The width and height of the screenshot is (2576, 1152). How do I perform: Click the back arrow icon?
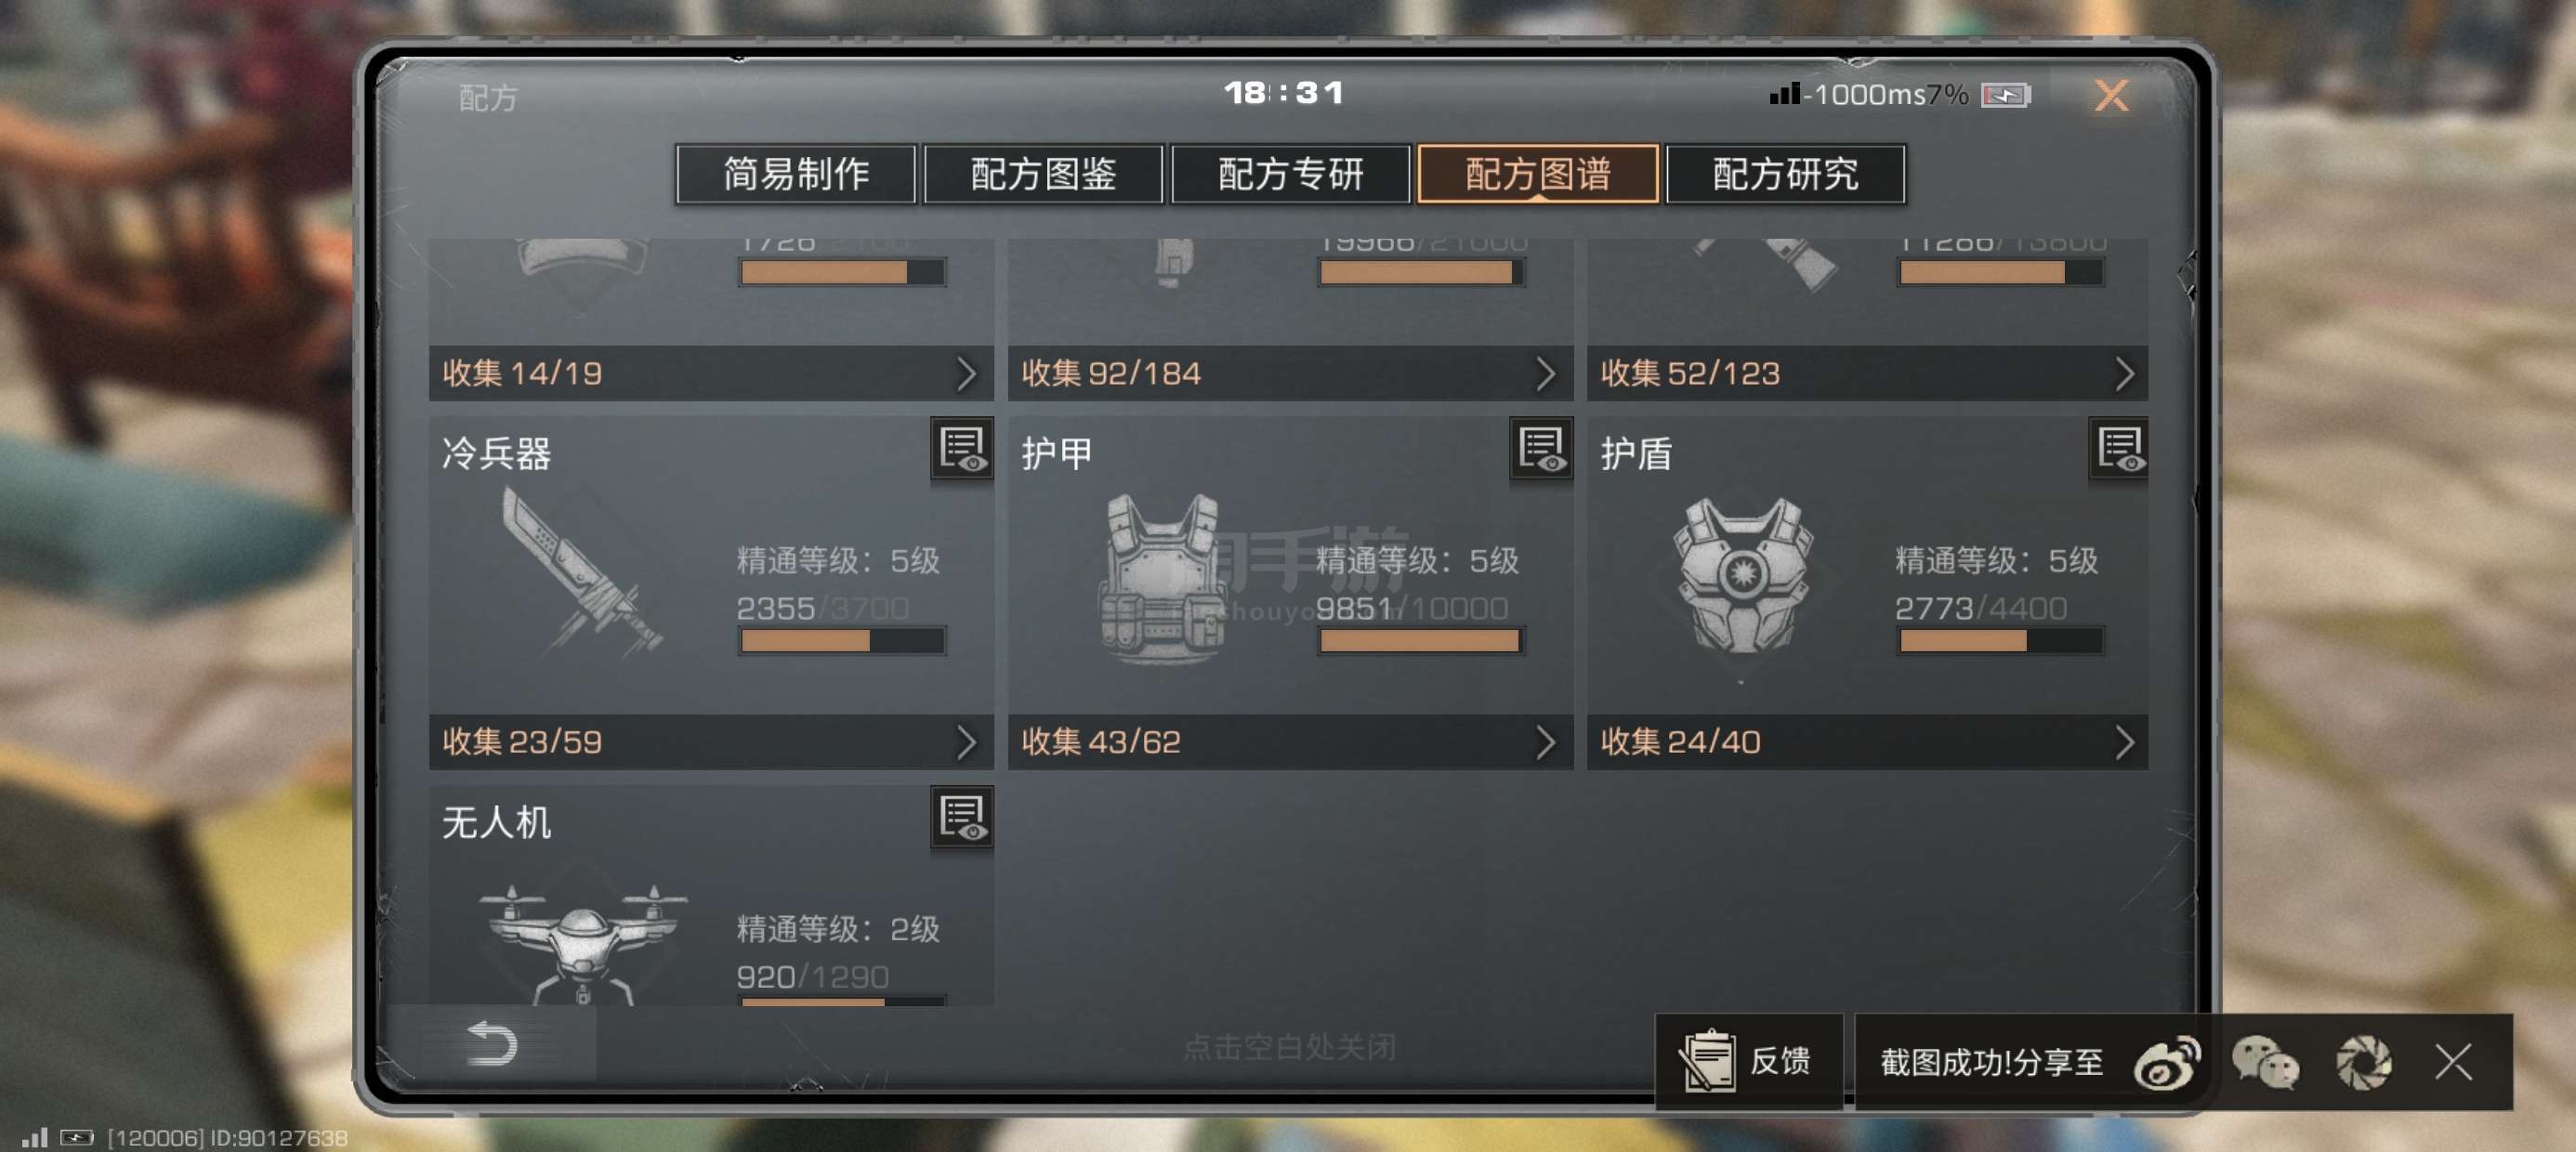(x=492, y=1044)
